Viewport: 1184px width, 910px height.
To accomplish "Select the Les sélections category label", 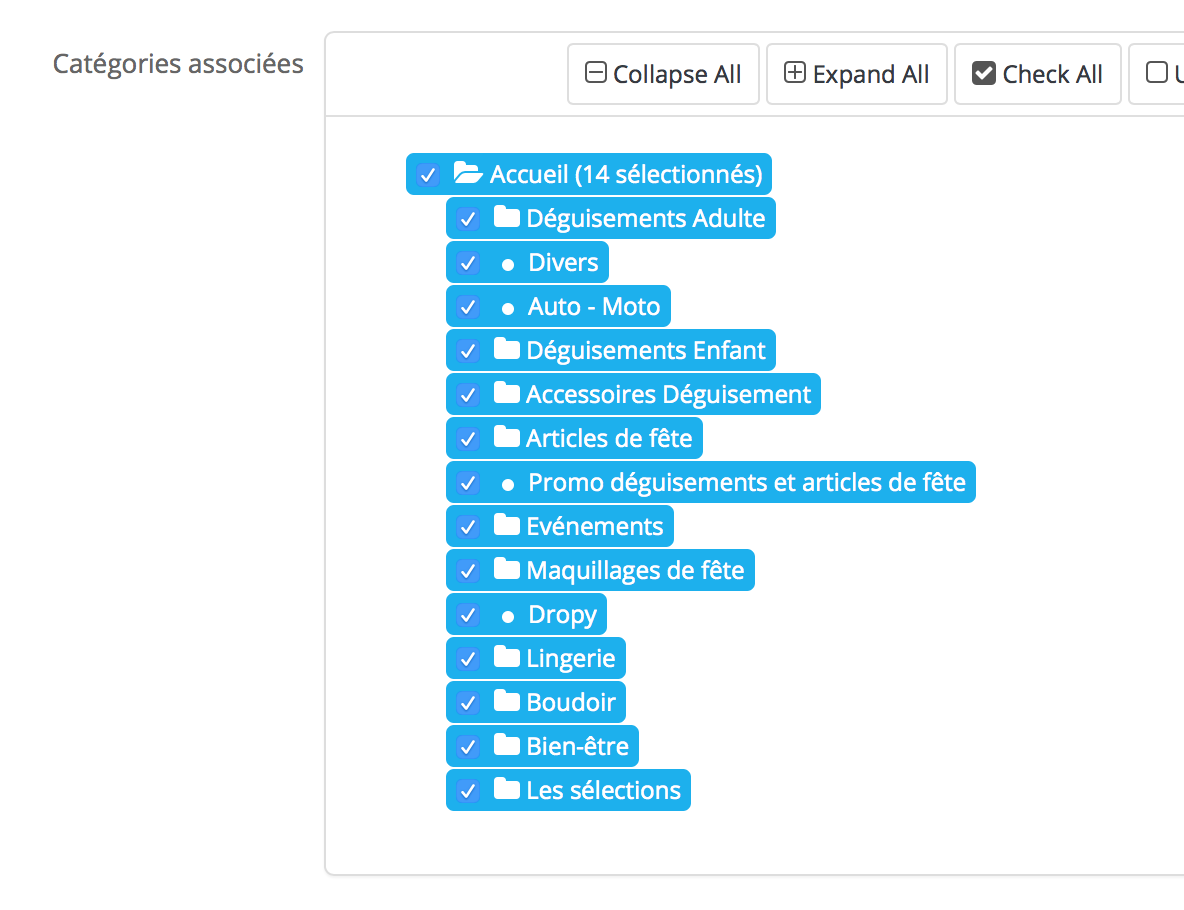I will click(603, 790).
